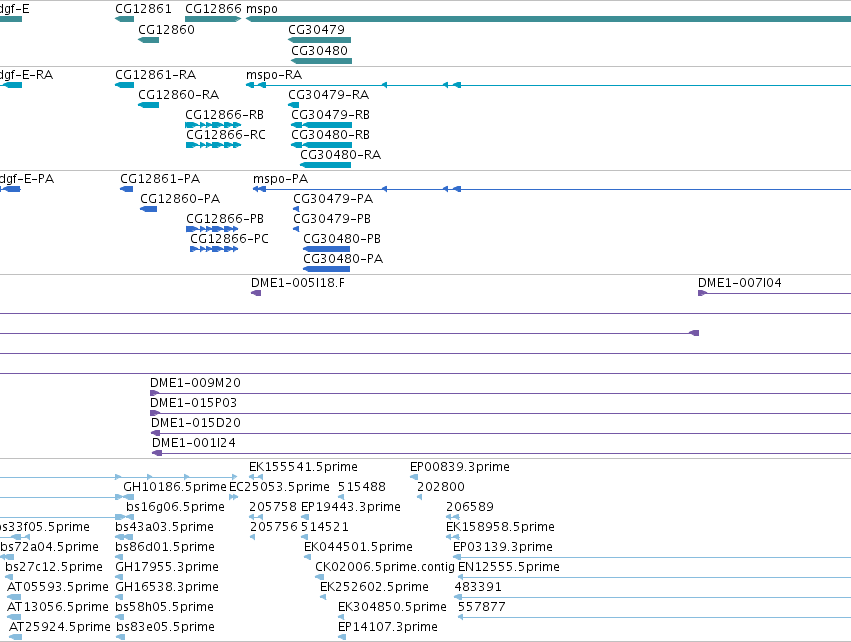Select the AT05593.5prime EST label
This screenshot has width=851, height=642.
point(58,588)
